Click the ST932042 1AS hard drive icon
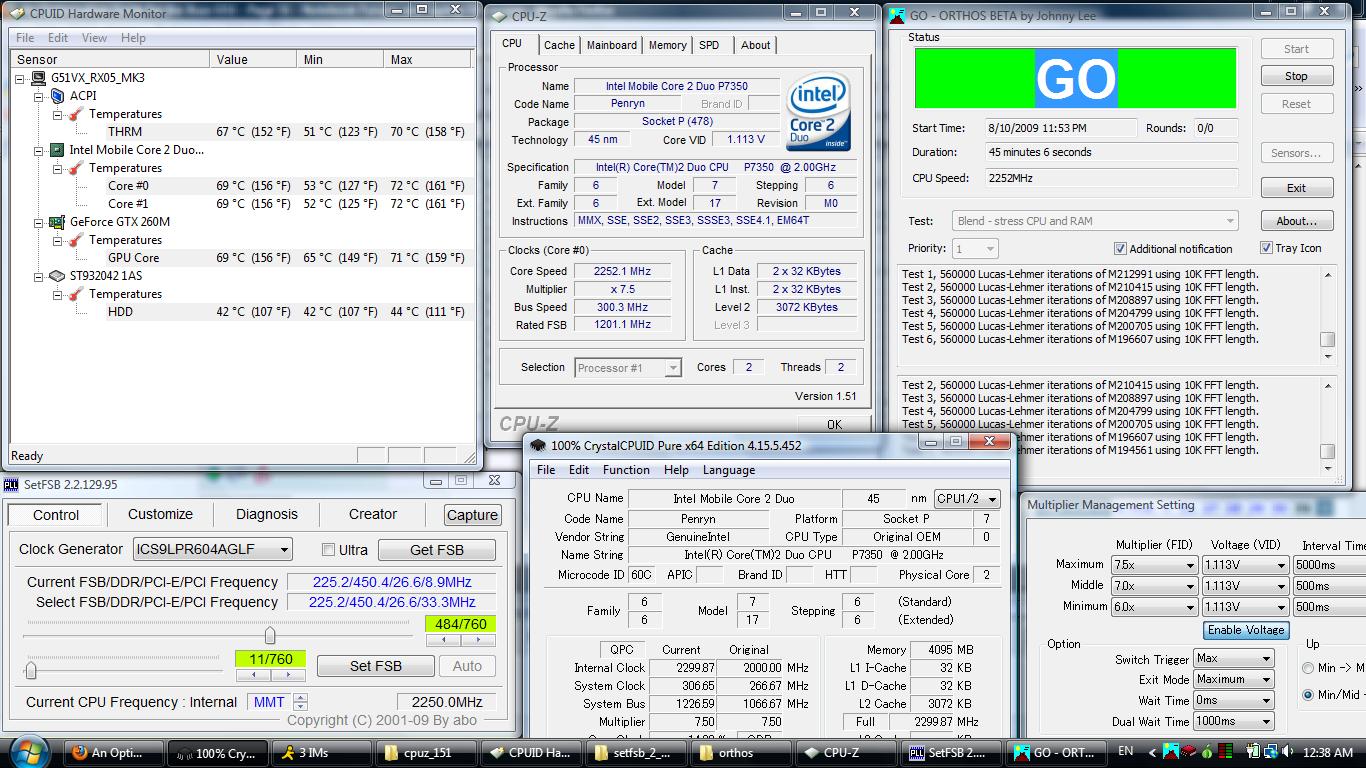This screenshot has width=1366, height=768. point(57,276)
